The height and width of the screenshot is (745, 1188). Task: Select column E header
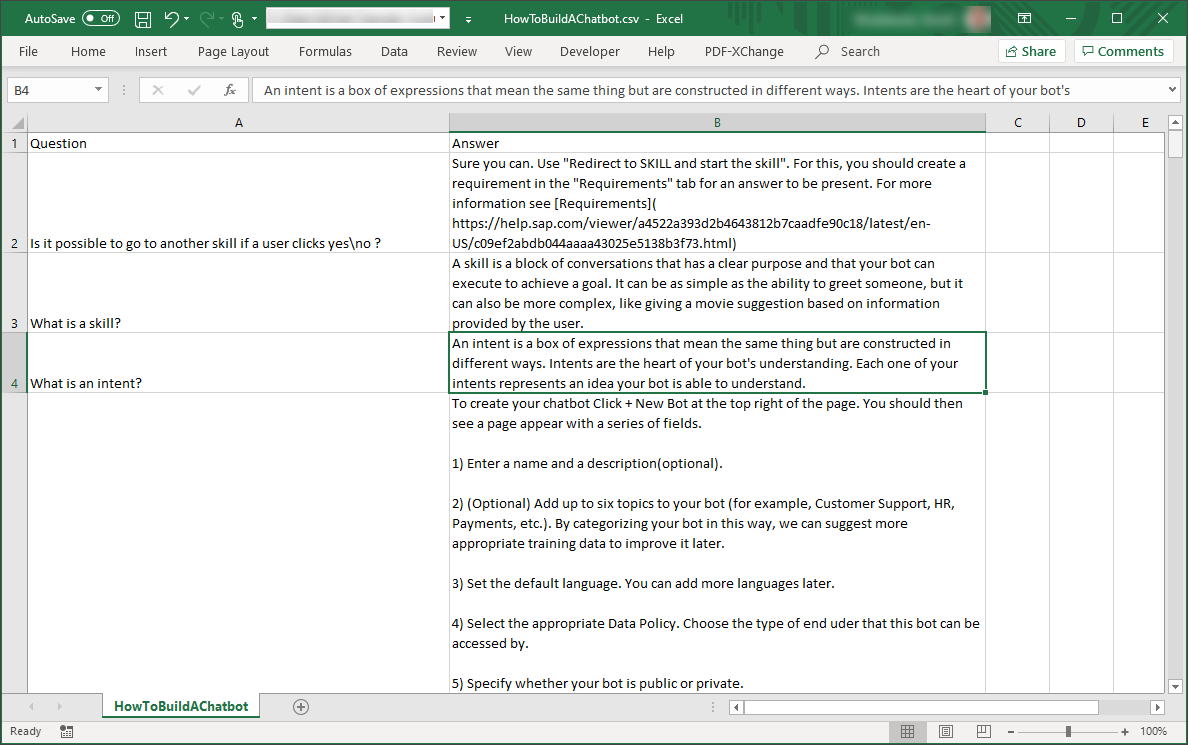click(1139, 123)
